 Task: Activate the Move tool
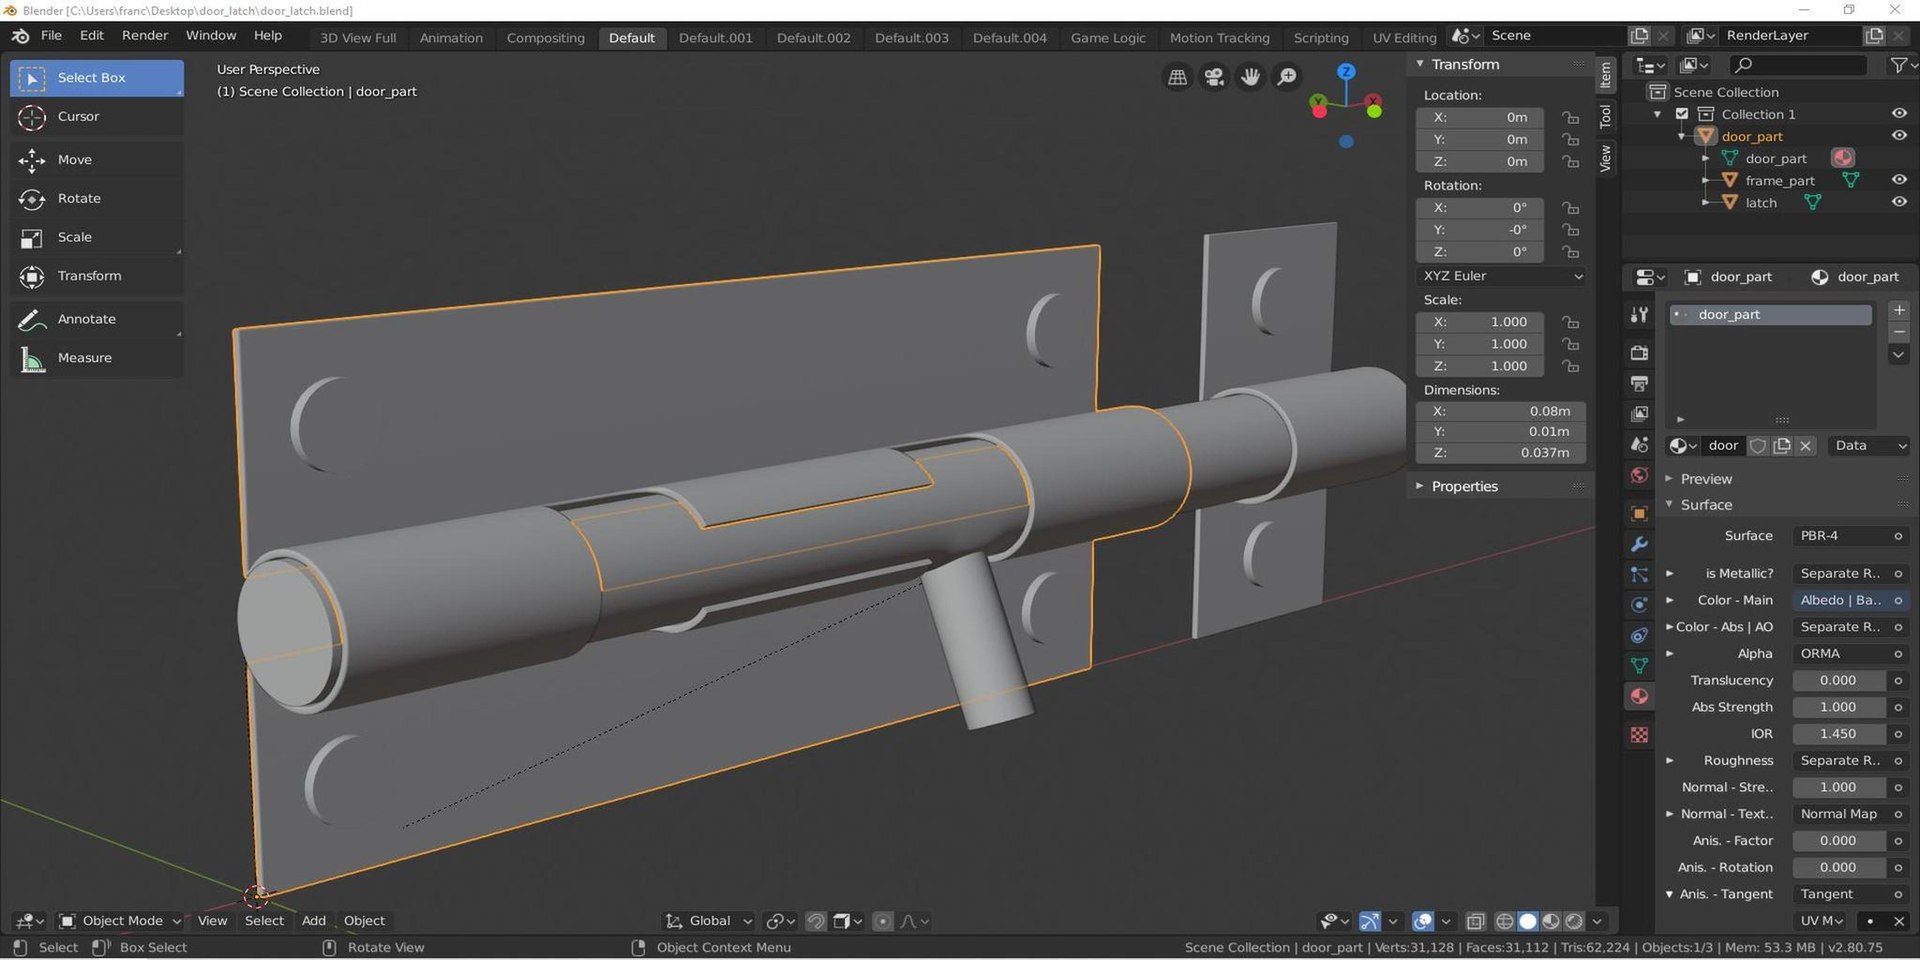[97, 160]
